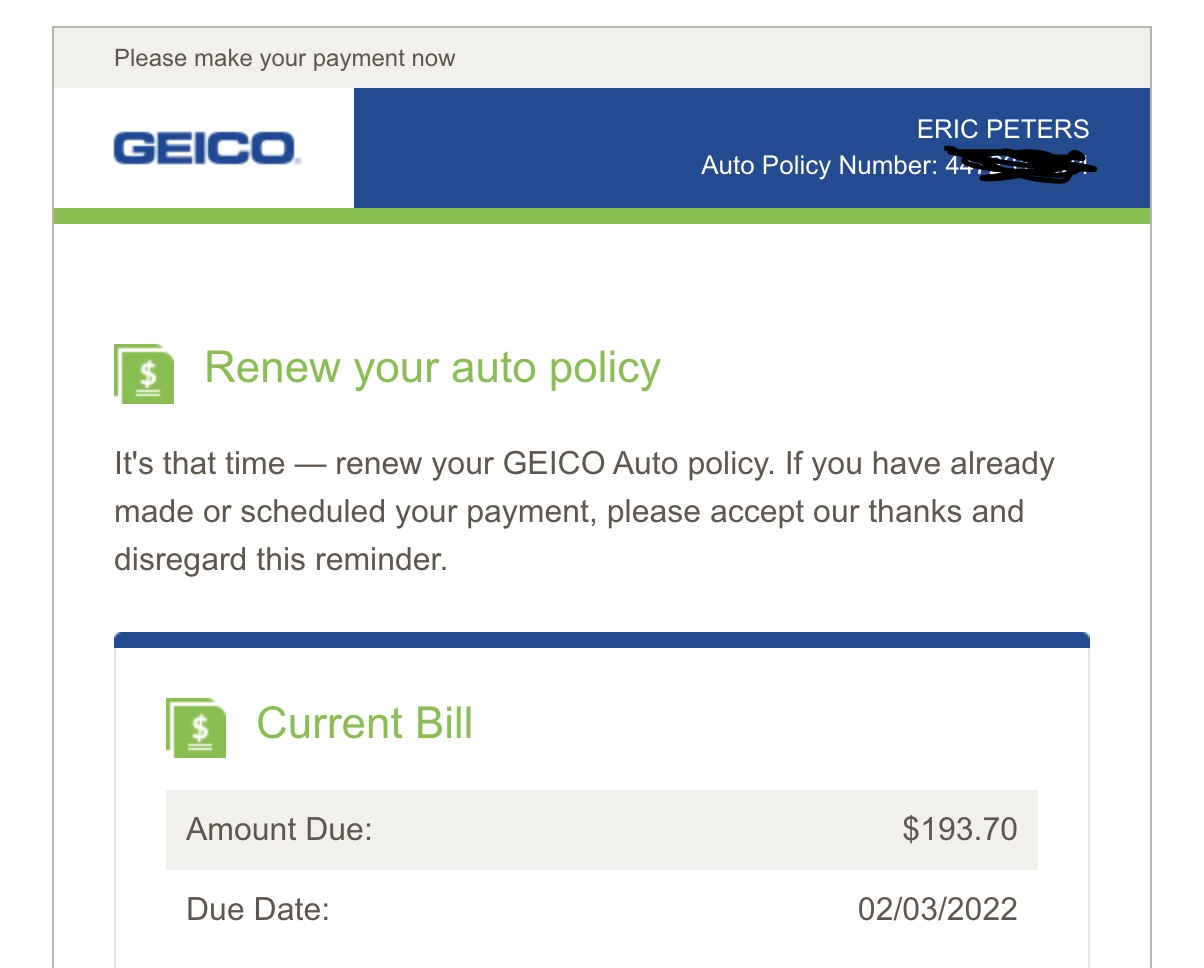
Task: Click the green divider bar under header
Action: (x=602, y=216)
